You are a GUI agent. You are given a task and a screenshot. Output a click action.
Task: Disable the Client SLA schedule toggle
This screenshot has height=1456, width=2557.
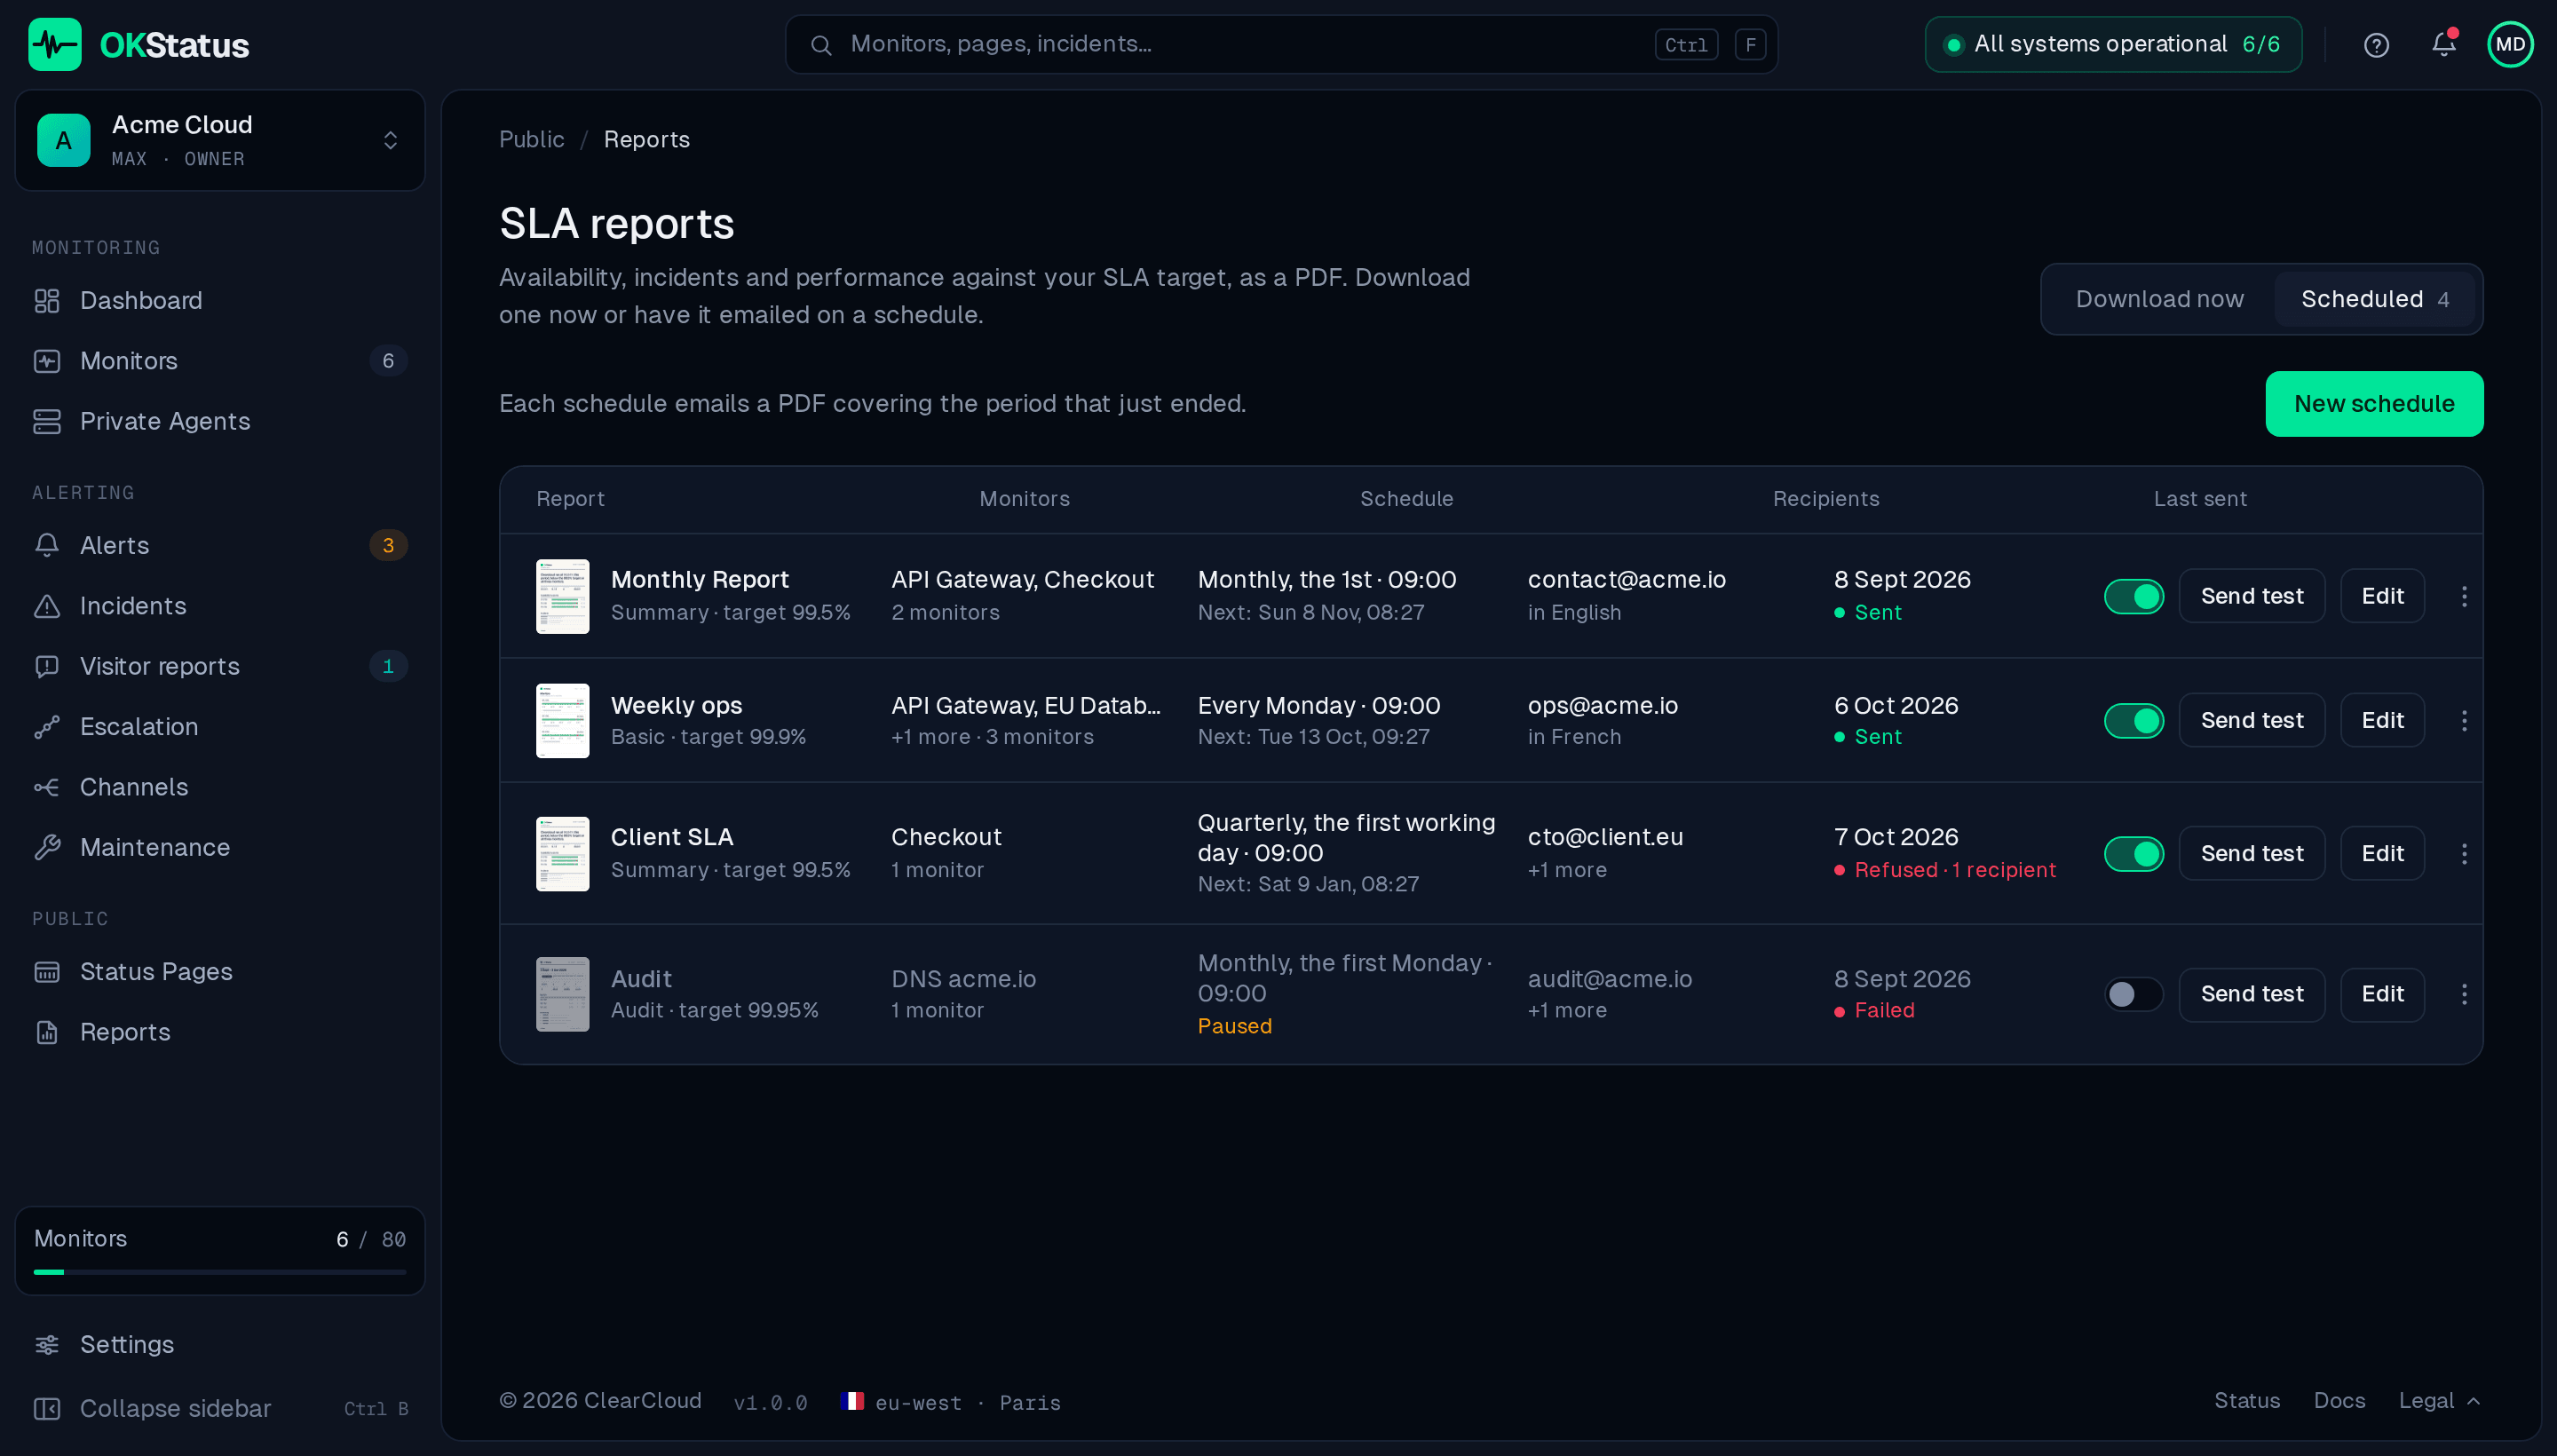coord(2133,853)
